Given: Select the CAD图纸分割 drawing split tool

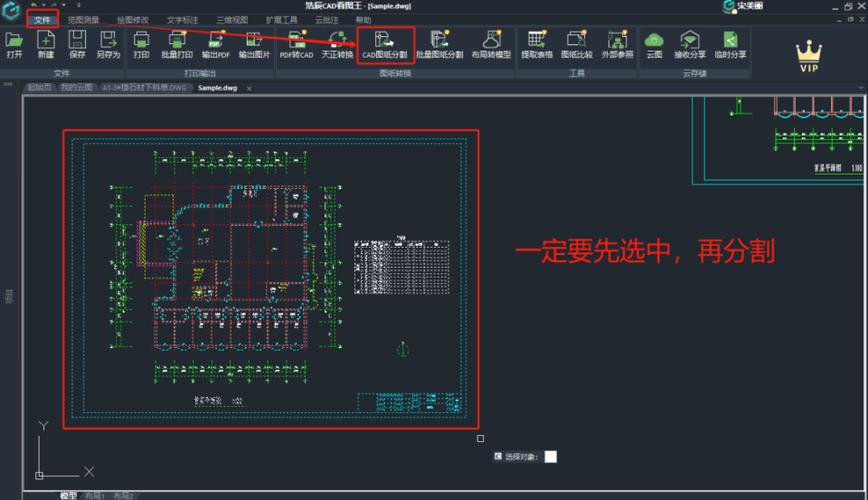Looking at the screenshot, I should click(385, 44).
